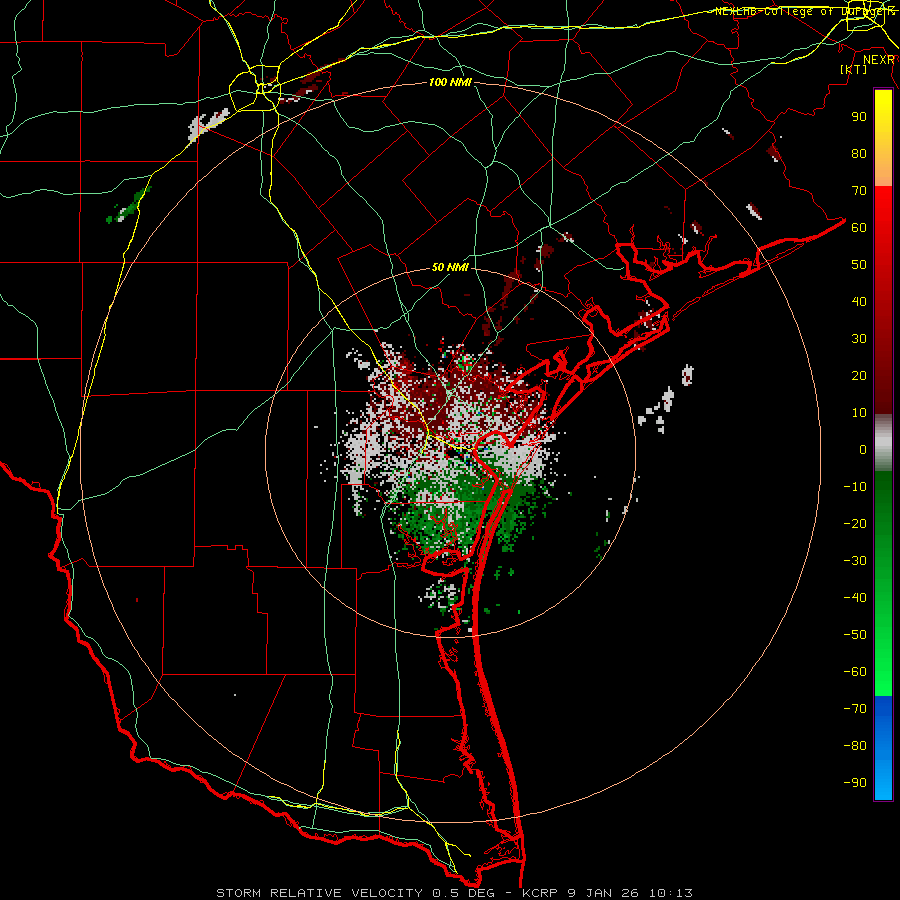Image resolution: width=900 pixels, height=900 pixels.
Task: Select the 60 value on the velocity legend
Action: coord(859,227)
